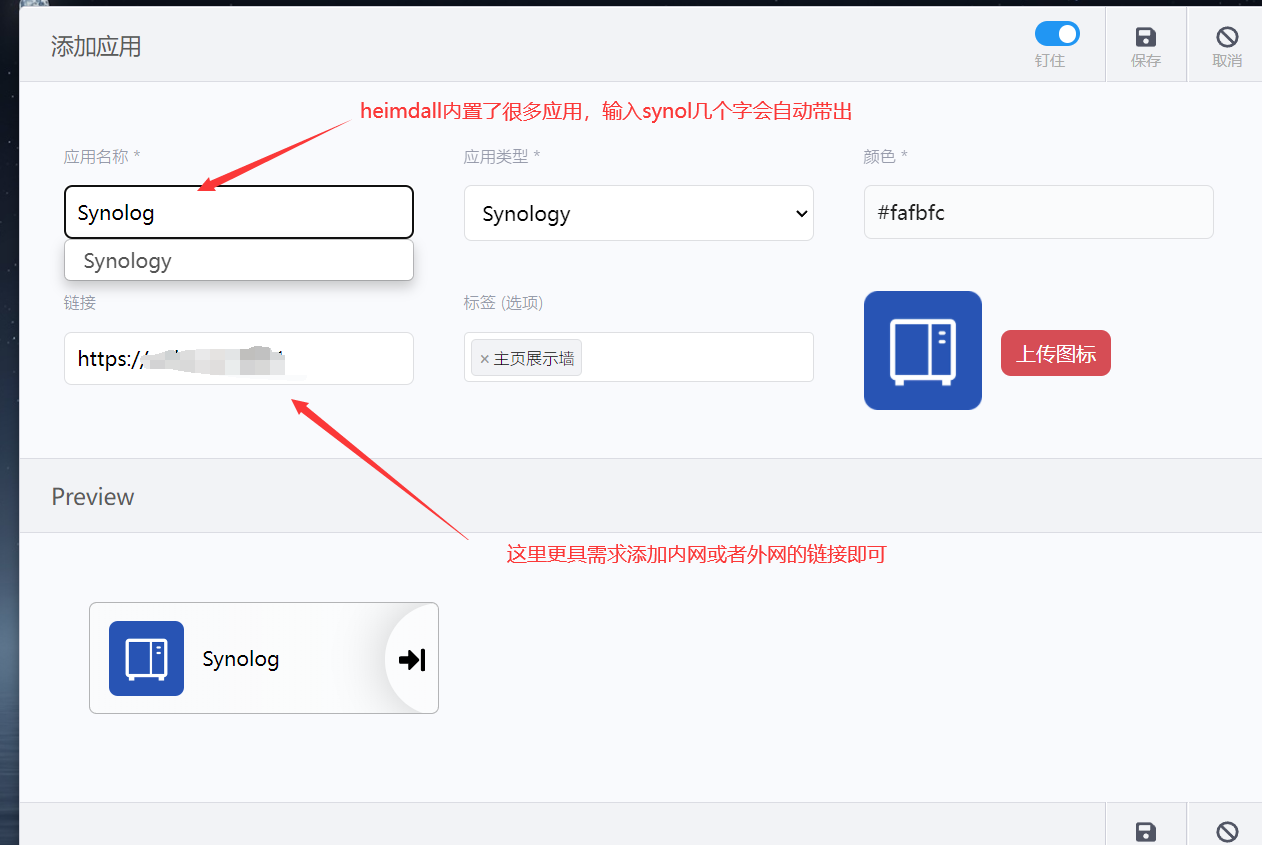This screenshot has width=1262, height=845.
Task: Toggle the 钉住 pin switch
Action: (x=1057, y=34)
